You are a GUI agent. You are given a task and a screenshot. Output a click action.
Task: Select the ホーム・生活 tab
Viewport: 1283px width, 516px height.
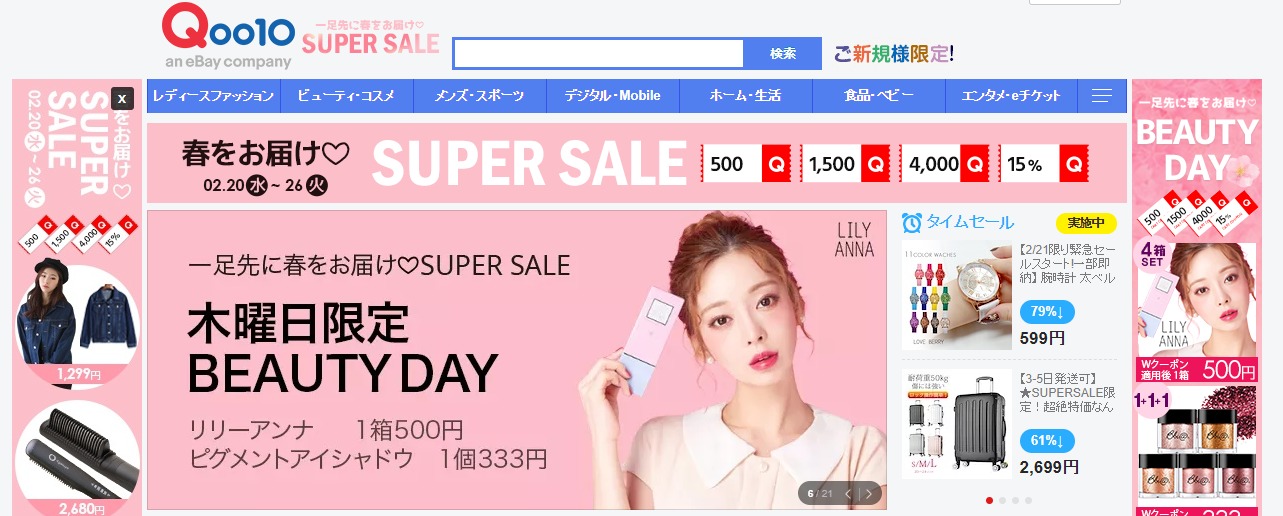click(x=745, y=96)
